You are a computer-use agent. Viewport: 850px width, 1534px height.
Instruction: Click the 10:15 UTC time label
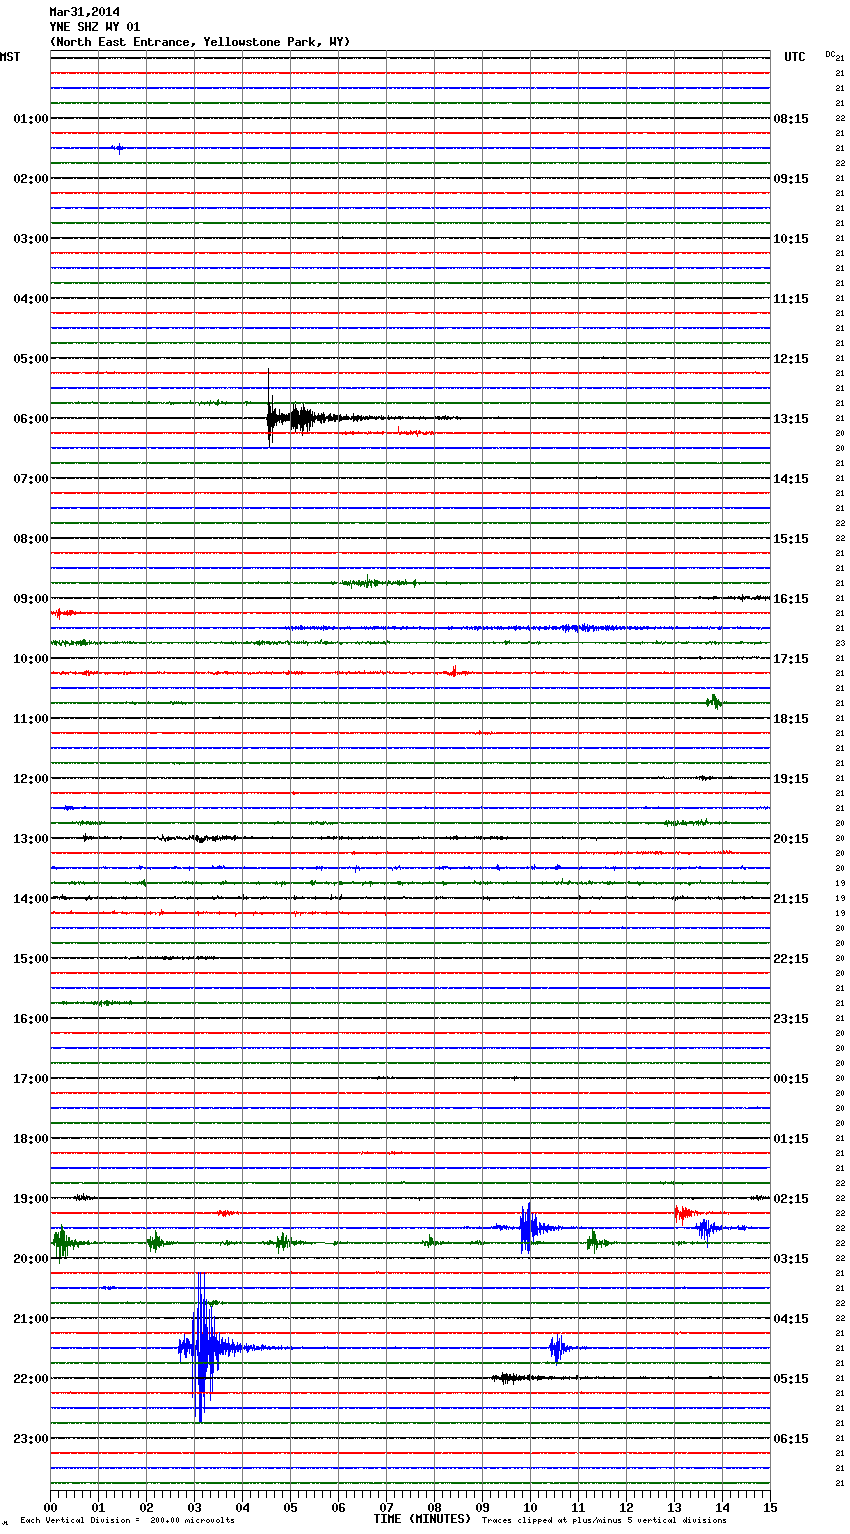pos(791,239)
